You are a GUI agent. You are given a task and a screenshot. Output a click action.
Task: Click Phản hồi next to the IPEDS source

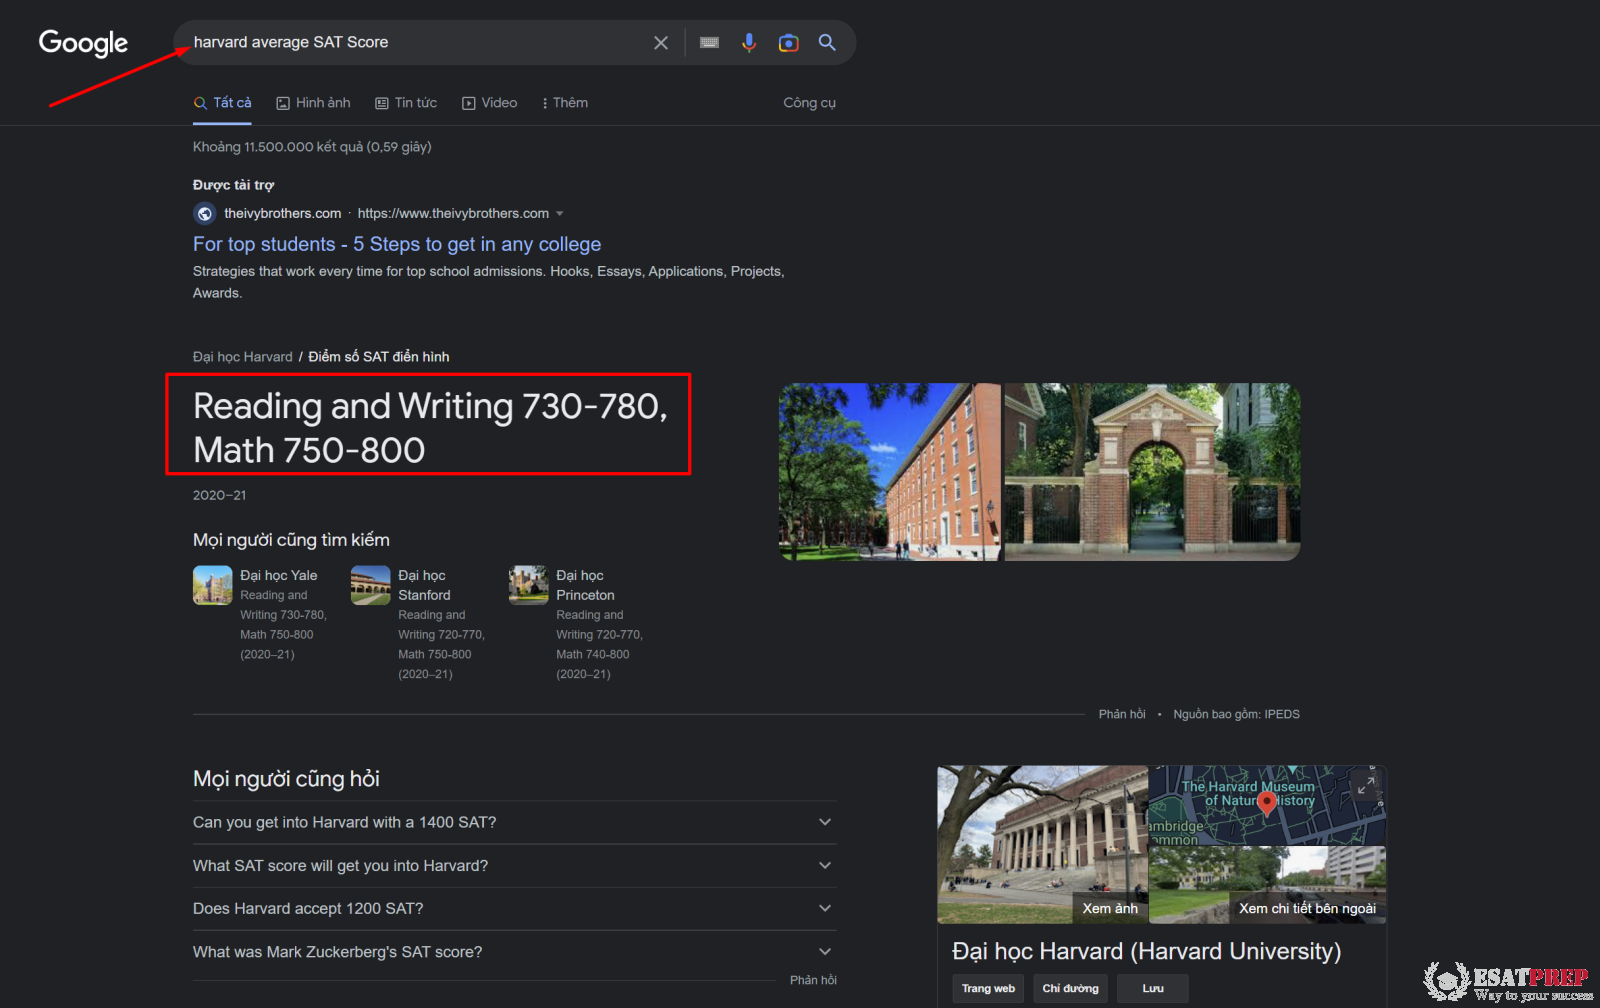click(1122, 714)
